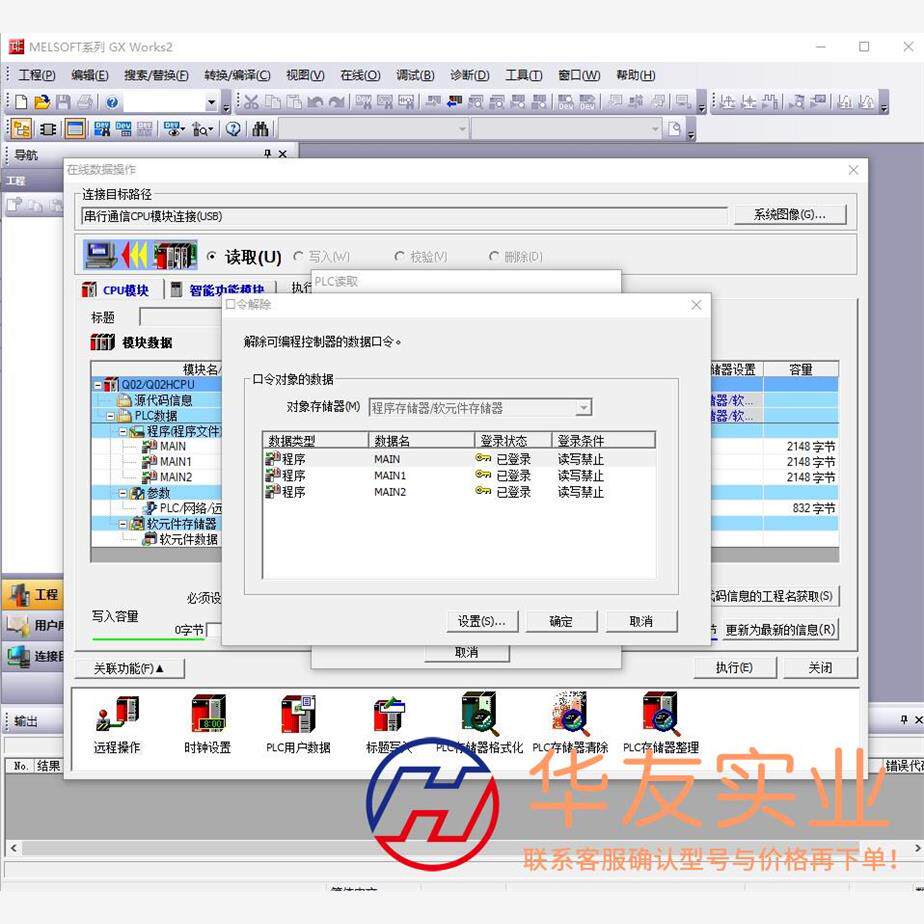The height and width of the screenshot is (924, 924).
Task: Click the key icon in MAIN1 row
Action: (x=483, y=474)
